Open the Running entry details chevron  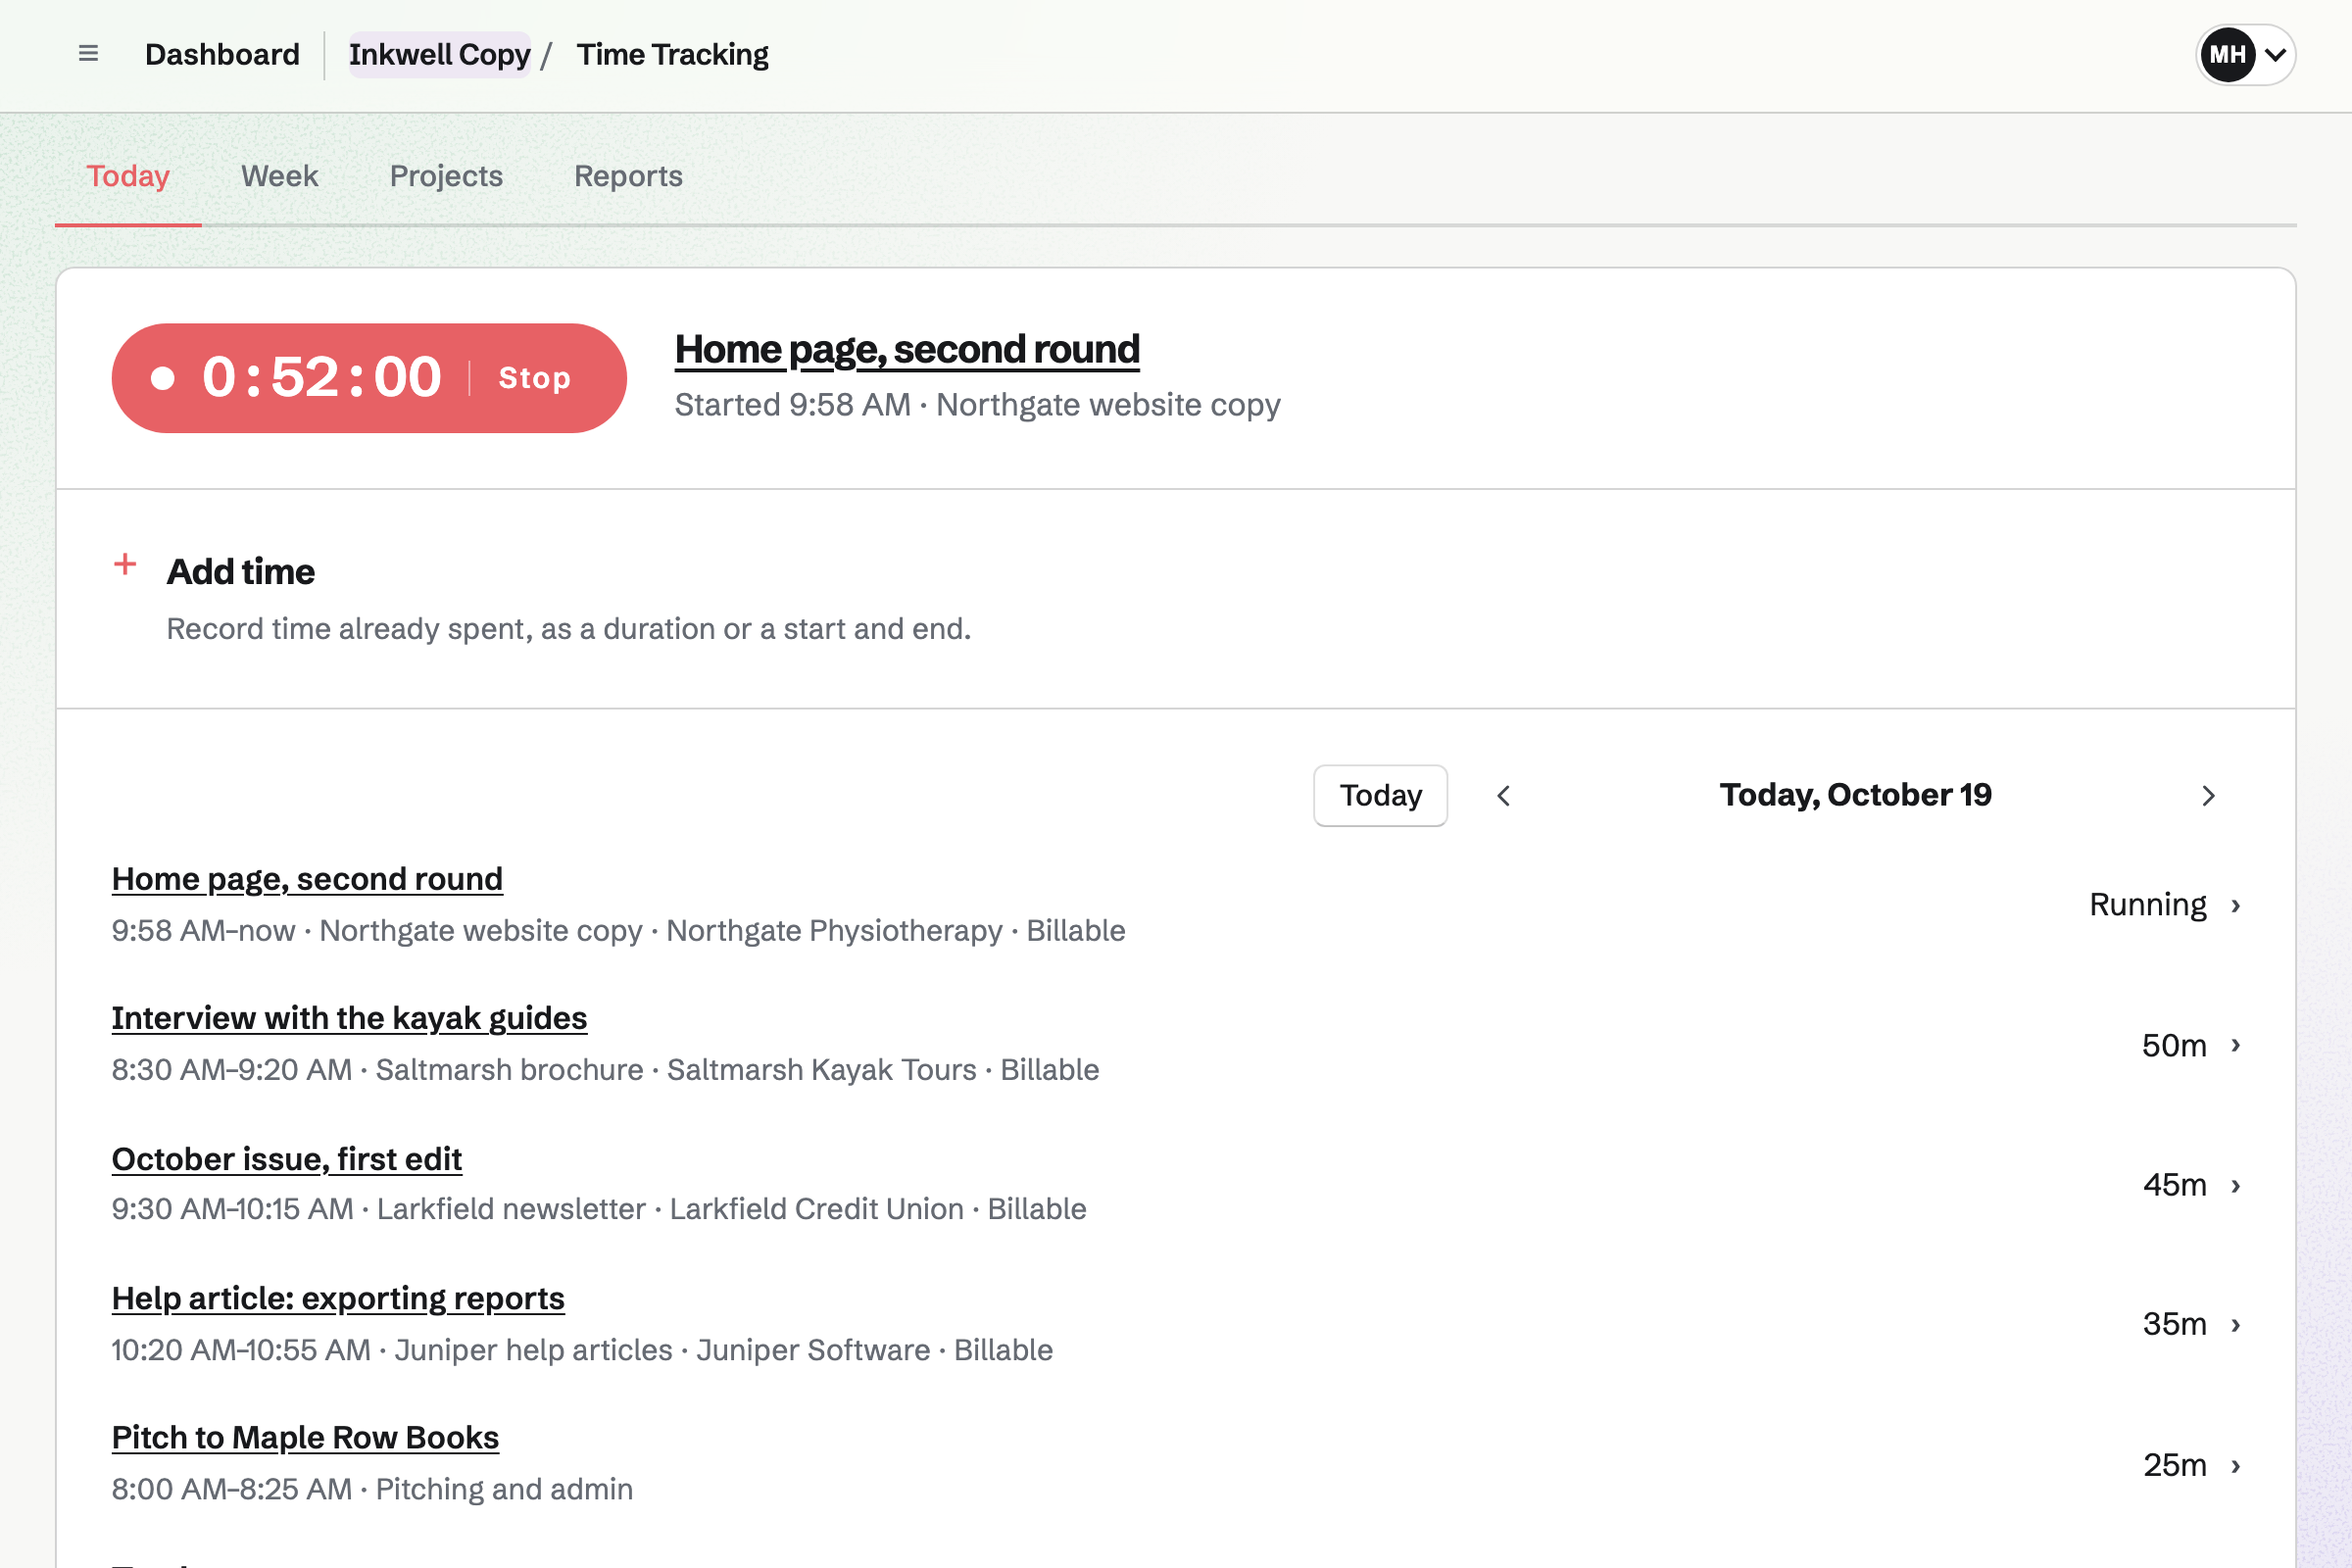[2237, 905]
